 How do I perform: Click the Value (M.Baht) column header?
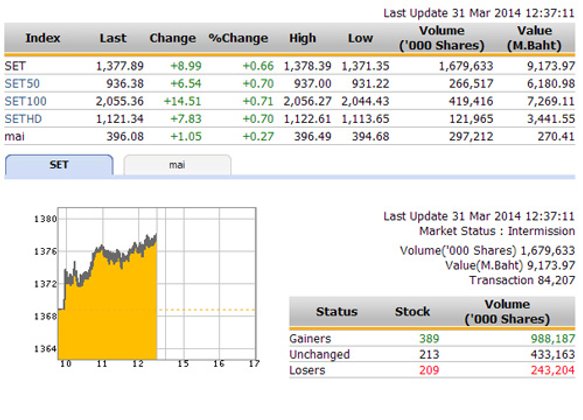pyautogui.click(x=535, y=38)
